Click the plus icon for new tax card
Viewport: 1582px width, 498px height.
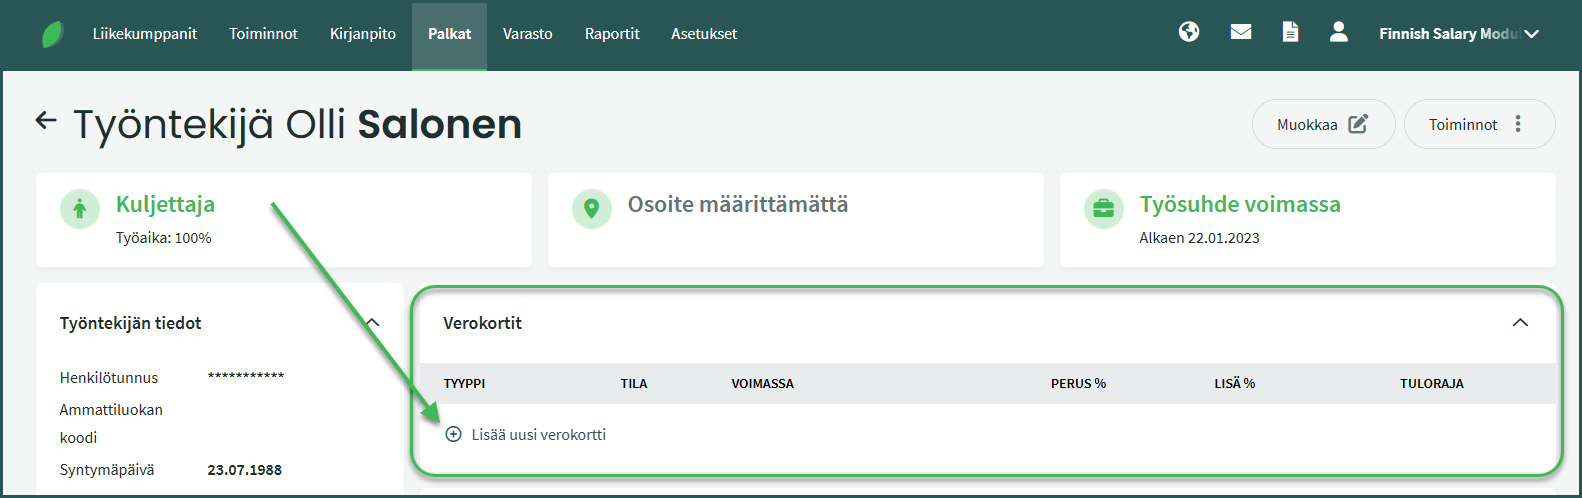click(453, 434)
